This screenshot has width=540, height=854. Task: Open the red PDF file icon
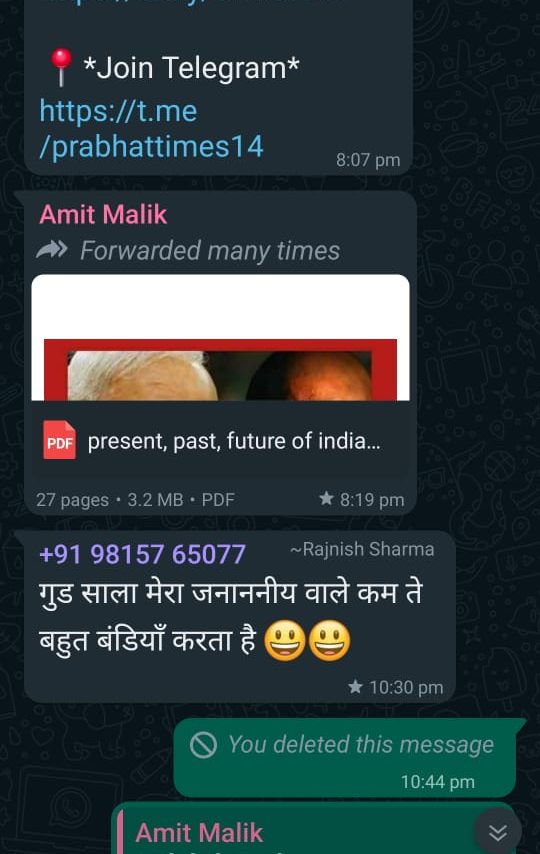[x=59, y=440]
